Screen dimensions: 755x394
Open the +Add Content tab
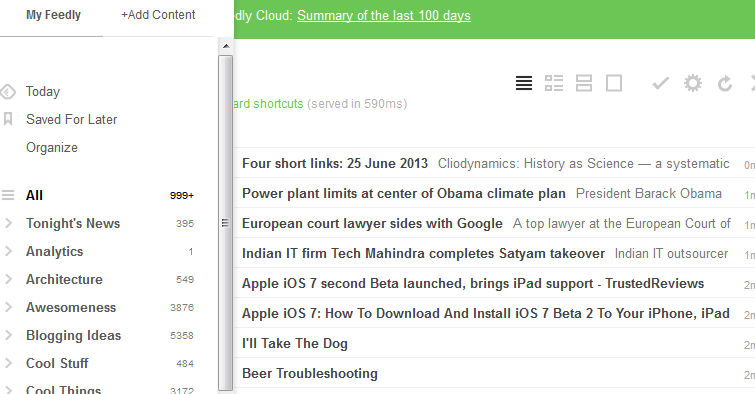(158, 15)
